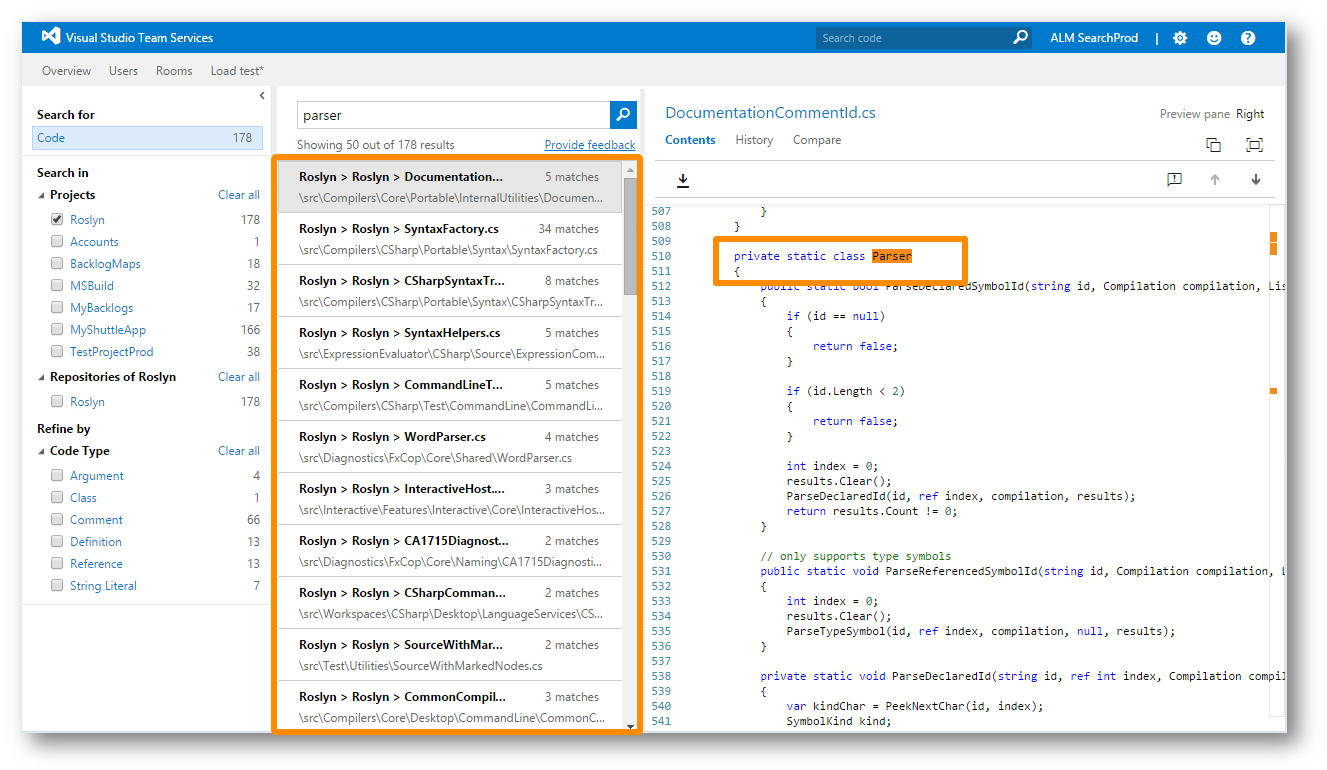
Task: Click Clear all next to Projects
Action: pos(239,195)
